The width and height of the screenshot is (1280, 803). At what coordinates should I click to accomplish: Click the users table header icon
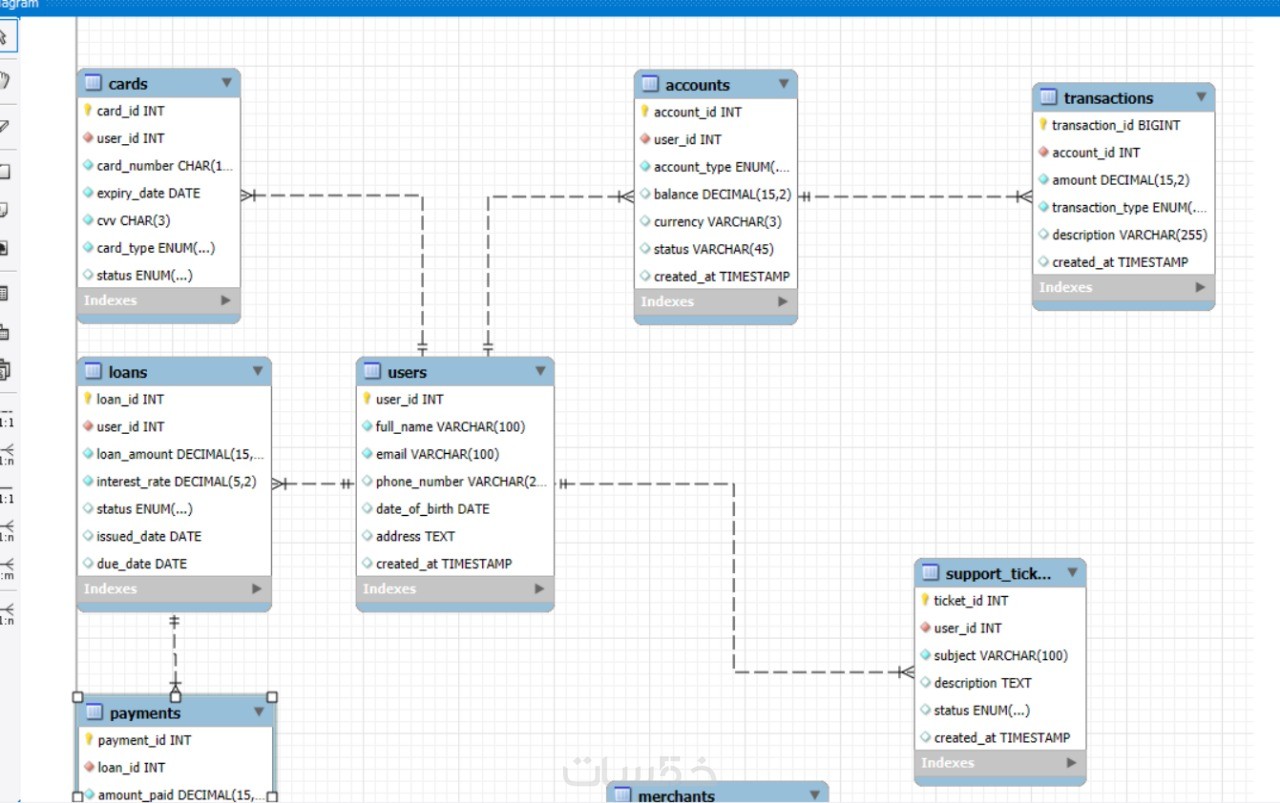click(372, 371)
